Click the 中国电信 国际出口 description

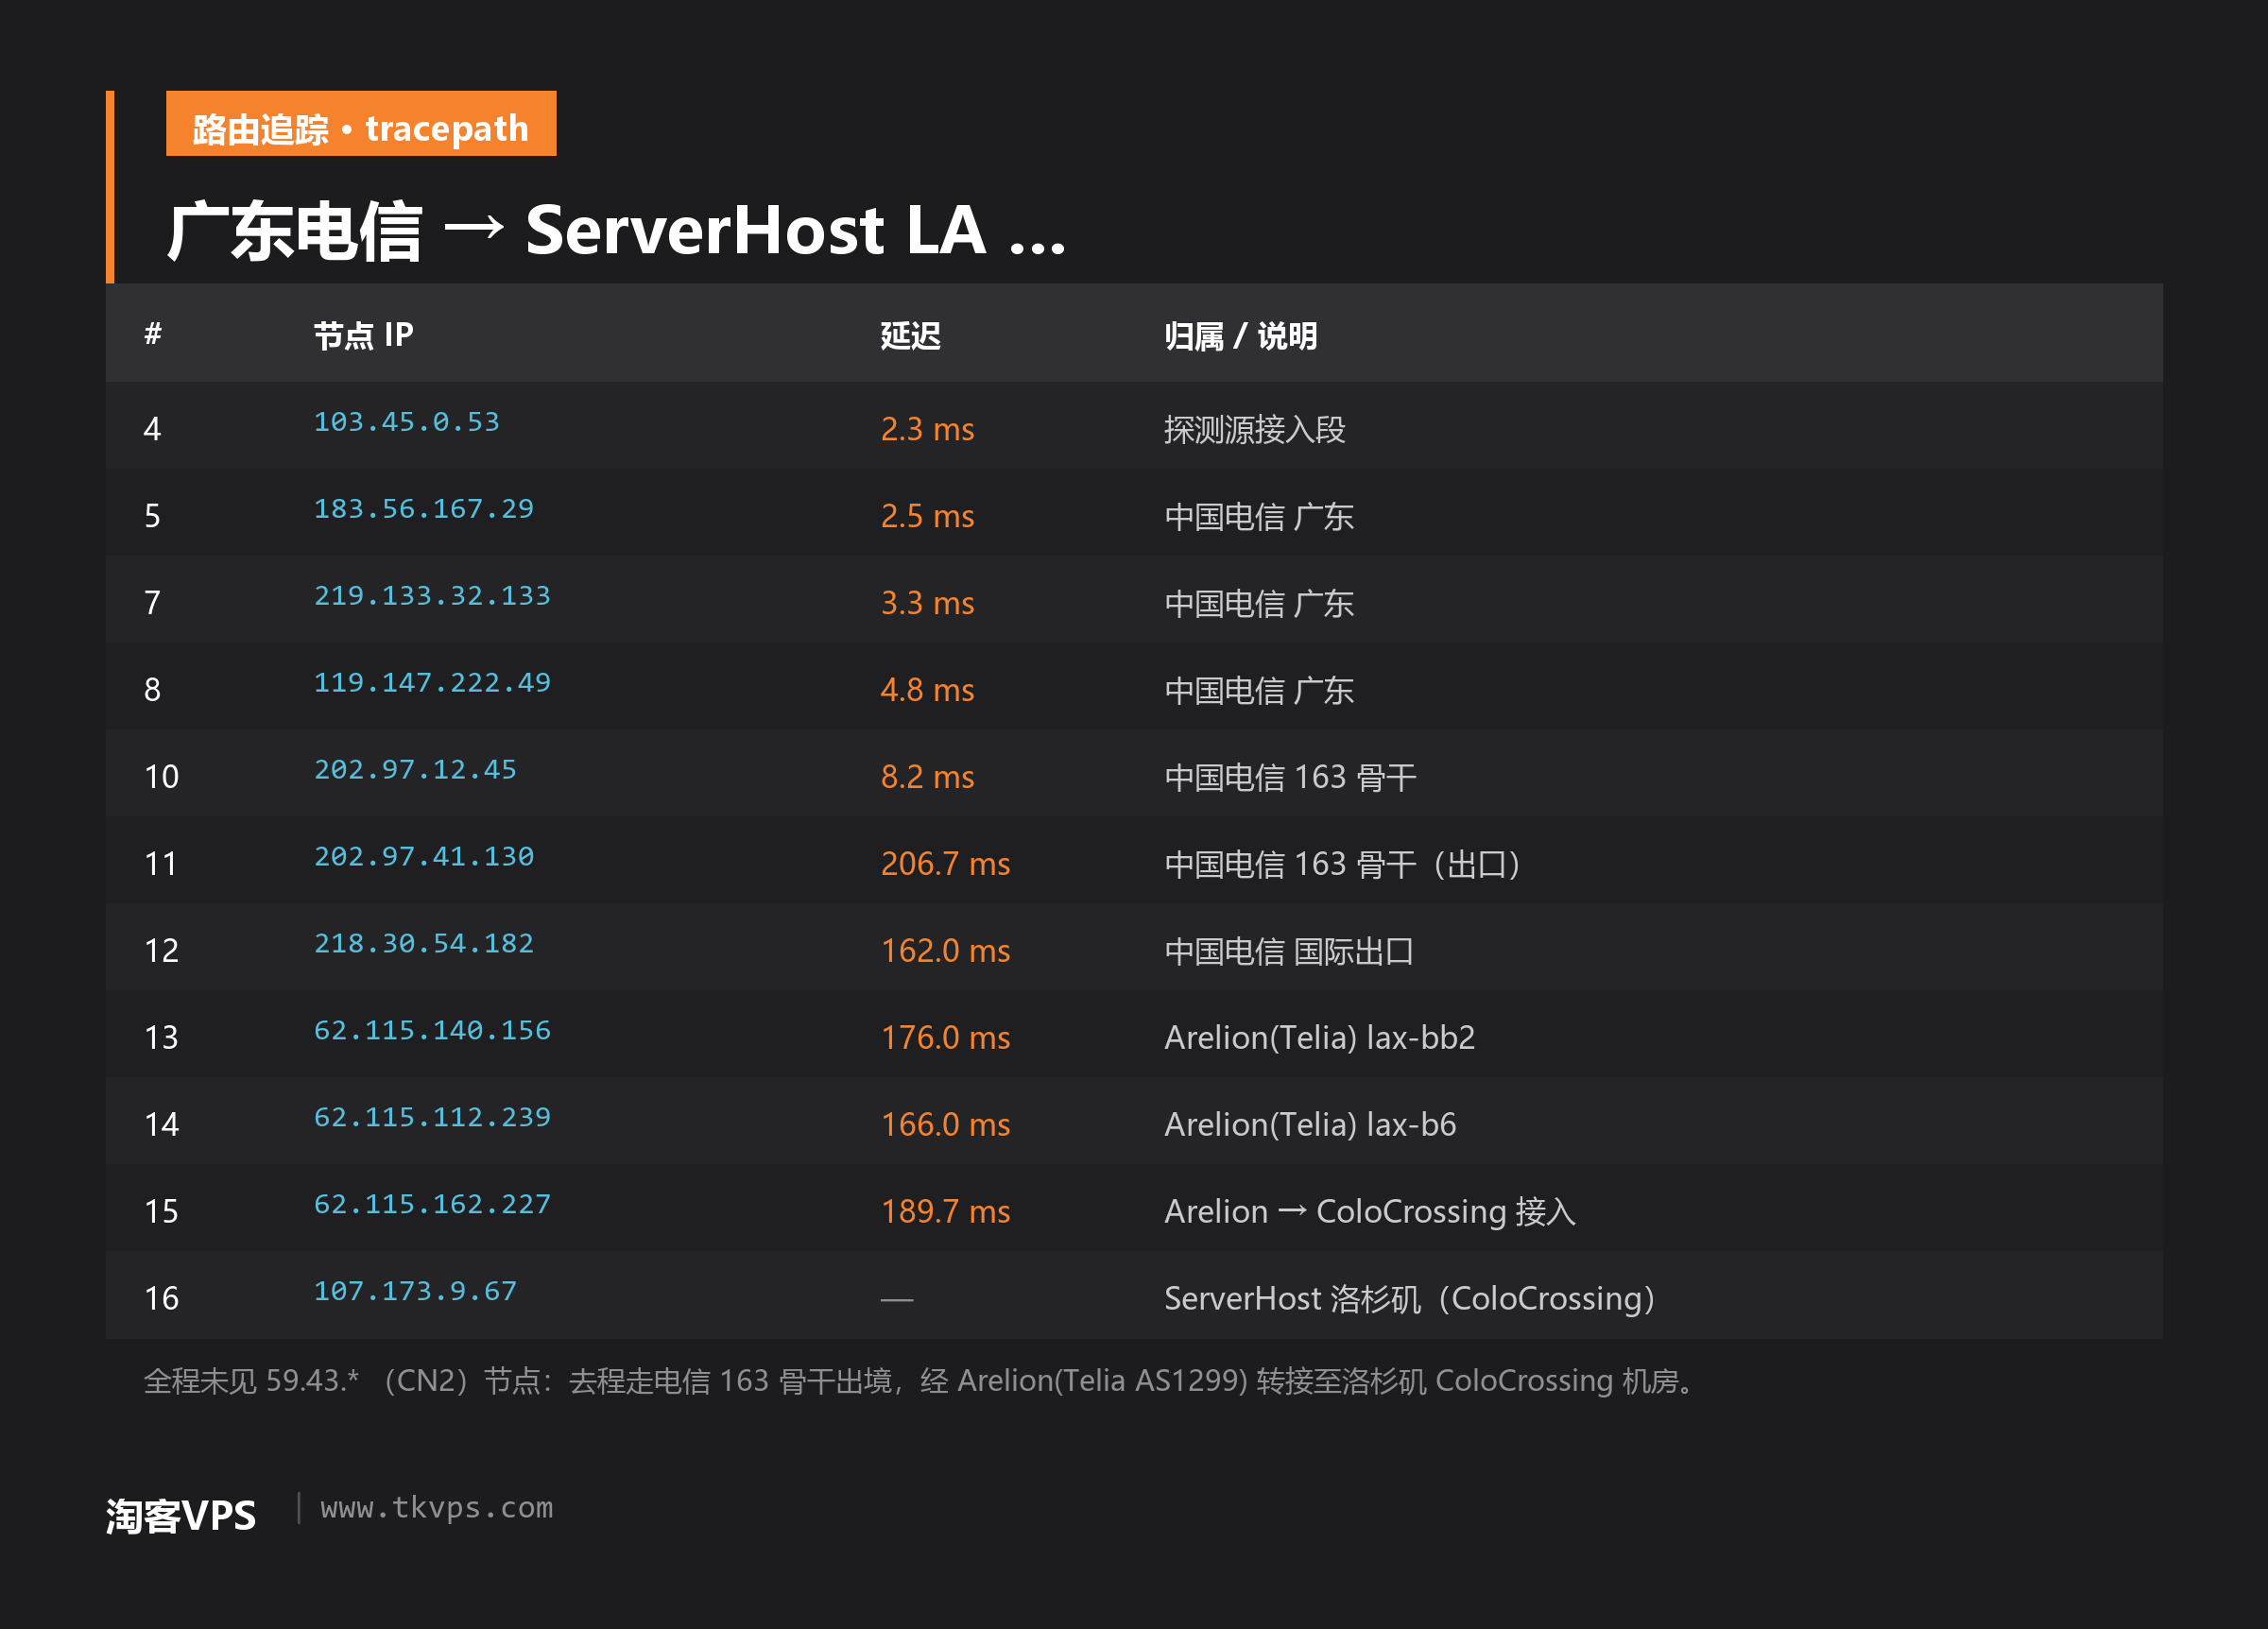(x=1289, y=952)
